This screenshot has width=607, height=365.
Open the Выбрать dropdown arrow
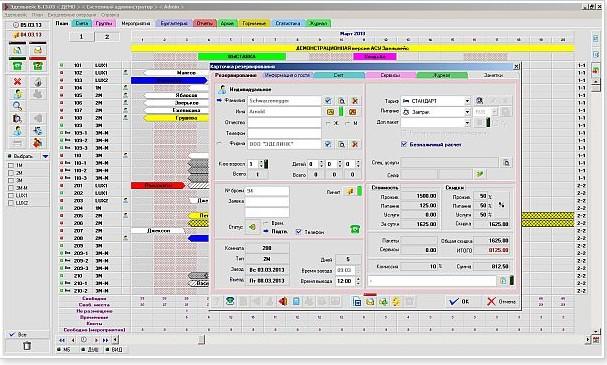45,156
